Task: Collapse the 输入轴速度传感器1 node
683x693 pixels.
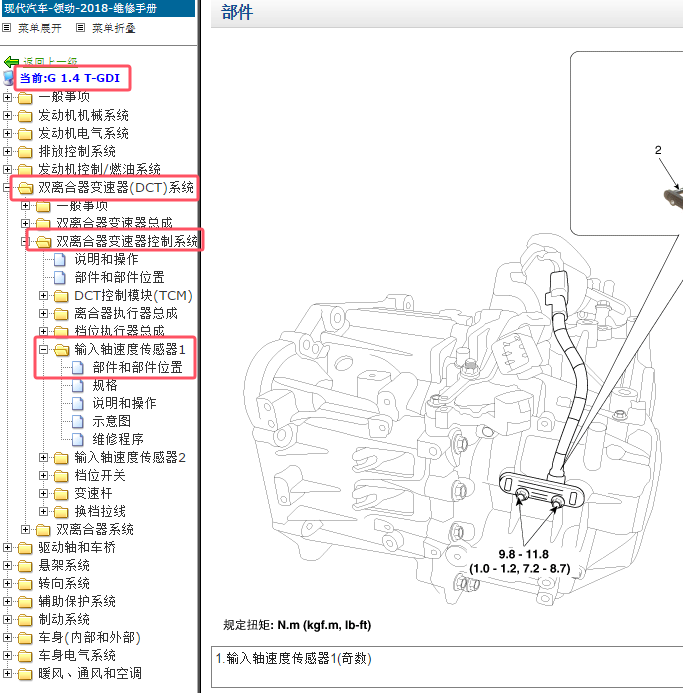Action: (43, 350)
